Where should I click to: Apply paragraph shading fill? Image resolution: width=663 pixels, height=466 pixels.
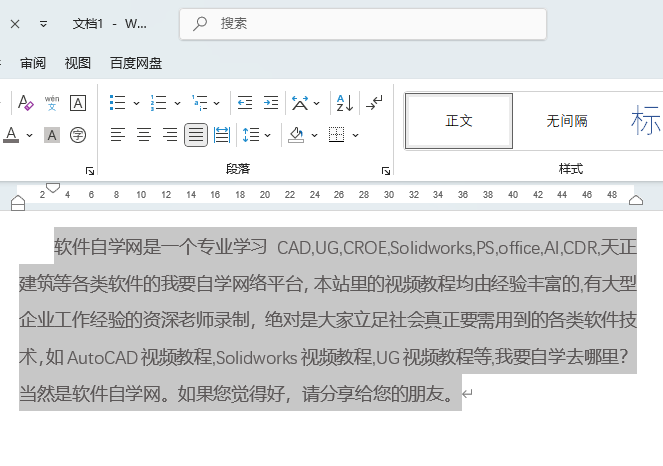[x=296, y=135]
